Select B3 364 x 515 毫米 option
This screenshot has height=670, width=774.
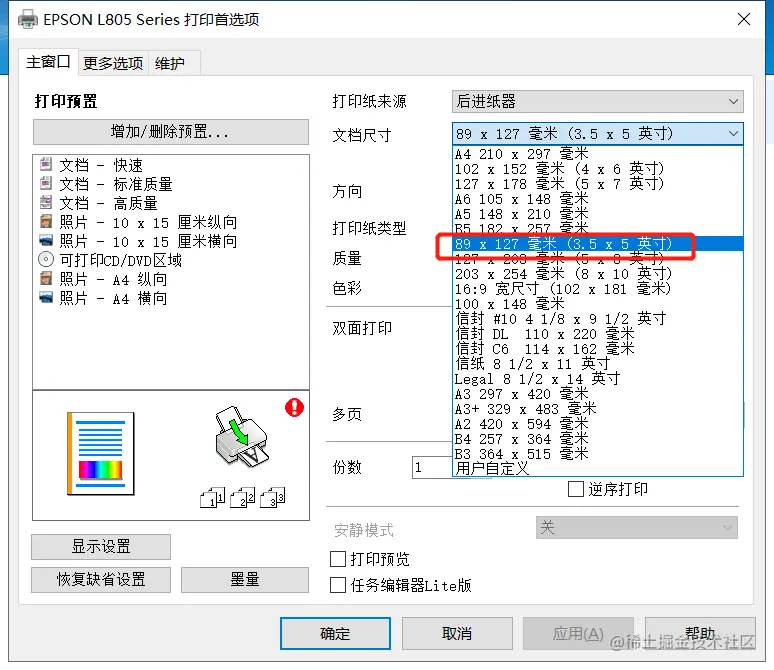coord(598,454)
